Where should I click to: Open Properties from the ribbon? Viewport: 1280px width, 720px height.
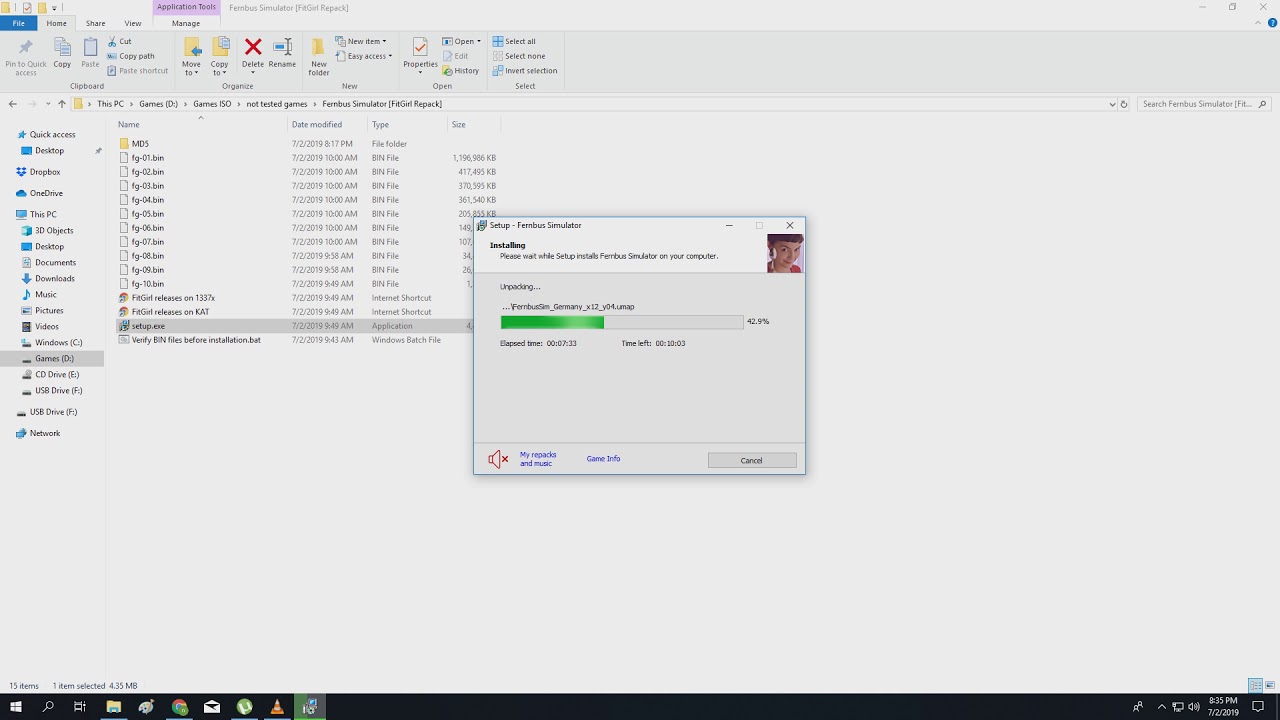click(x=420, y=56)
